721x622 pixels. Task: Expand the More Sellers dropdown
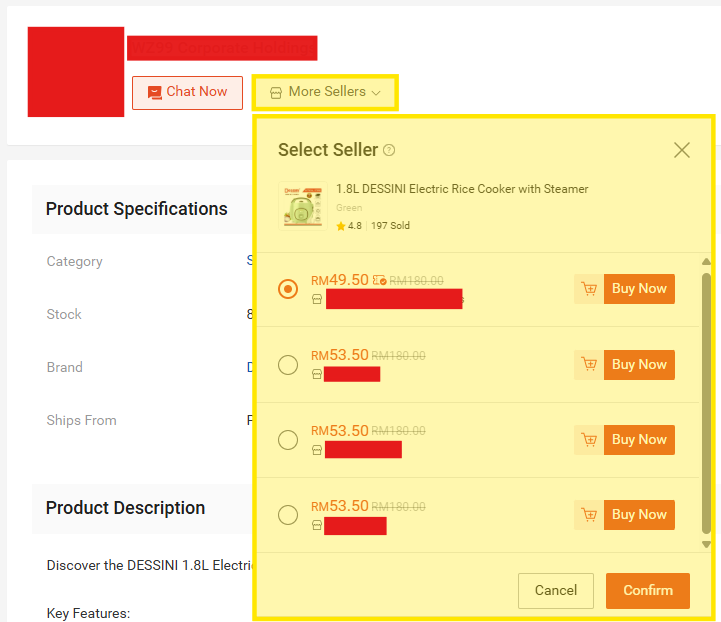pyautogui.click(x=325, y=92)
